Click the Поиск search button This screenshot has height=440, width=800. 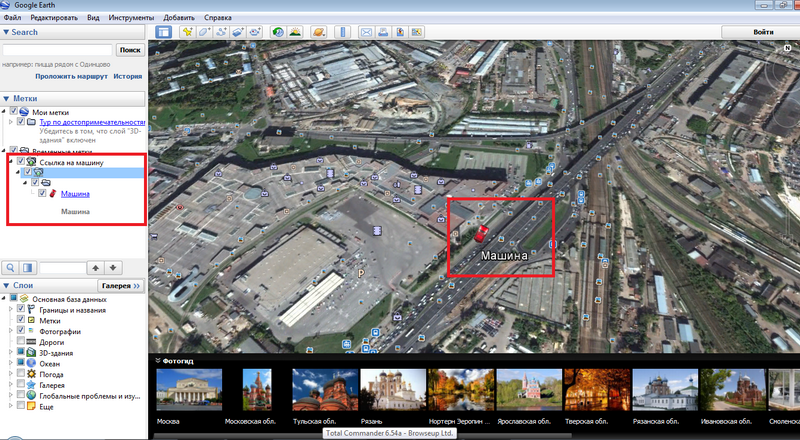(130, 49)
